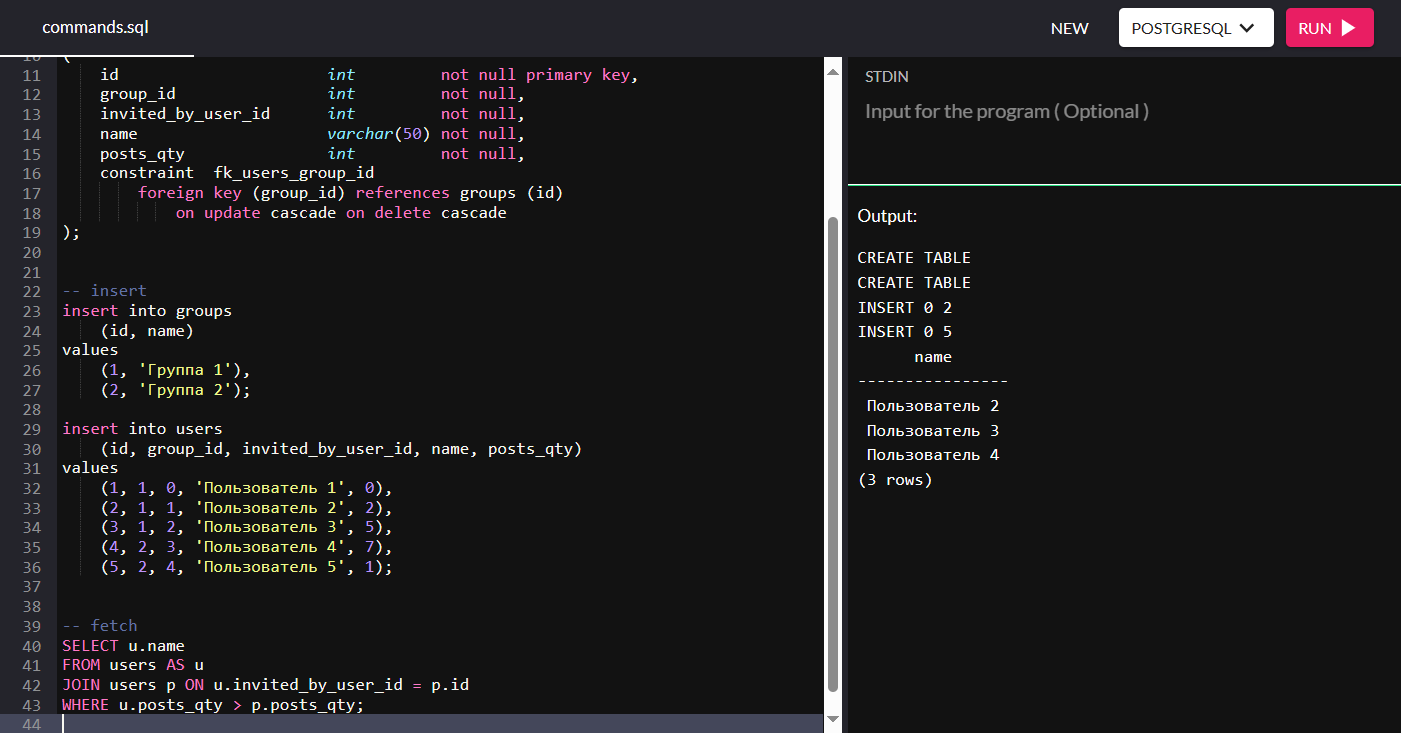Click the 'constraint fk_users_group_id' line
1401x733 pixels.
[x=237, y=173]
